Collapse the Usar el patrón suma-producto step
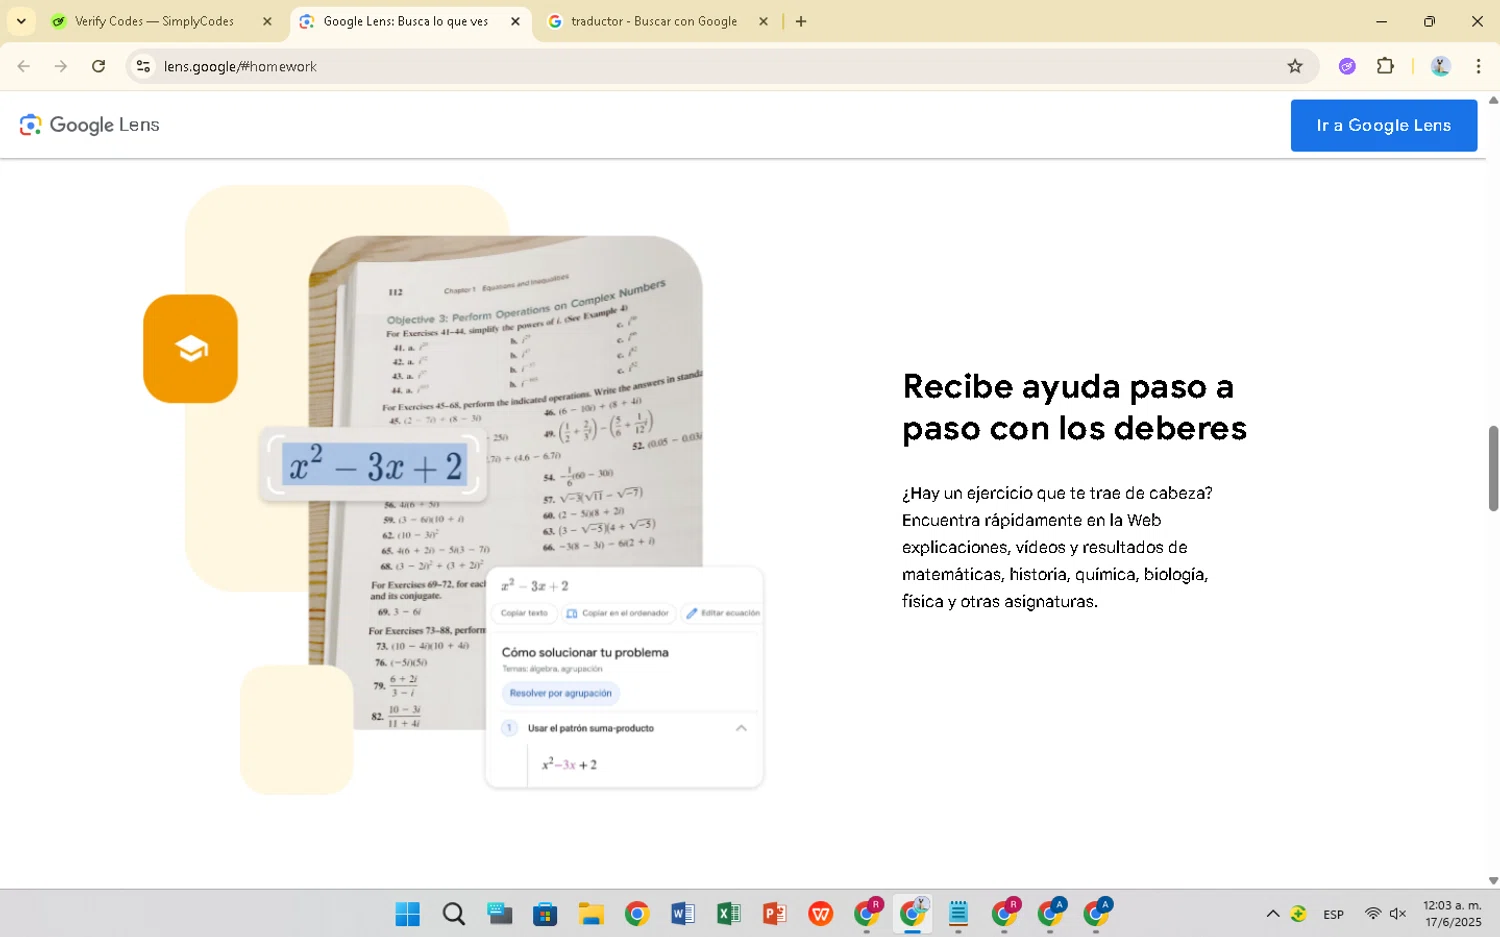 pyautogui.click(x=741, y=728)
